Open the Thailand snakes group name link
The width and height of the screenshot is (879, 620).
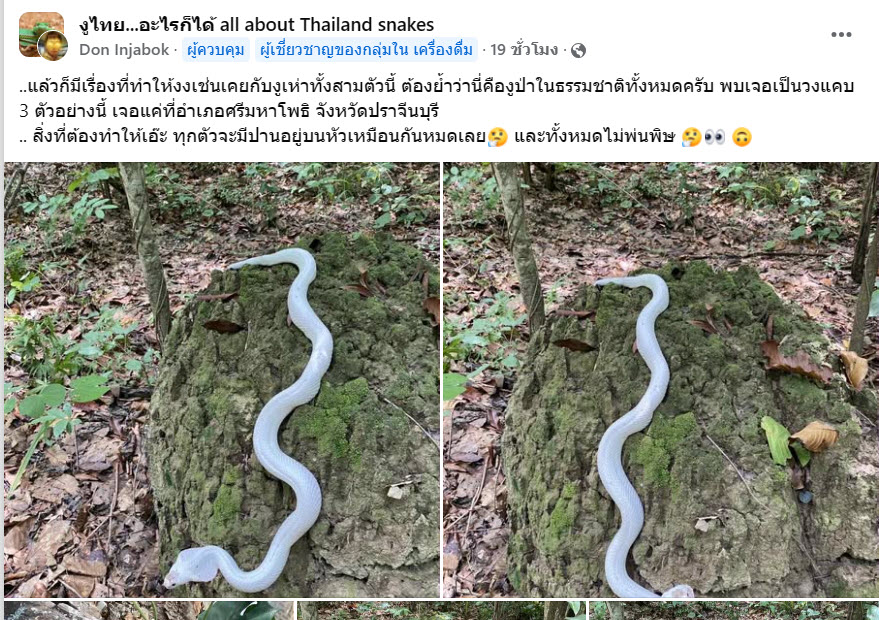[x=257, y=25]
